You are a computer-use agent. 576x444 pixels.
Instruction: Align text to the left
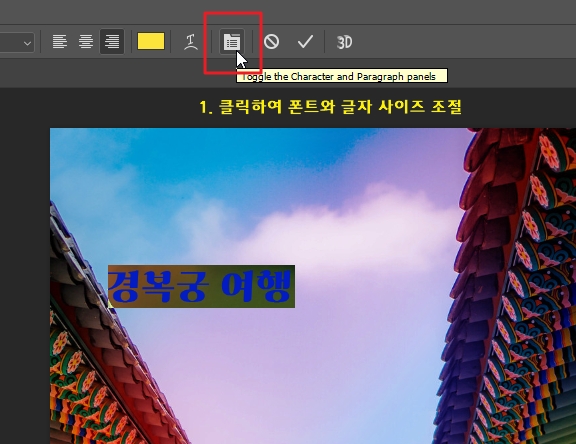(60, 41)
